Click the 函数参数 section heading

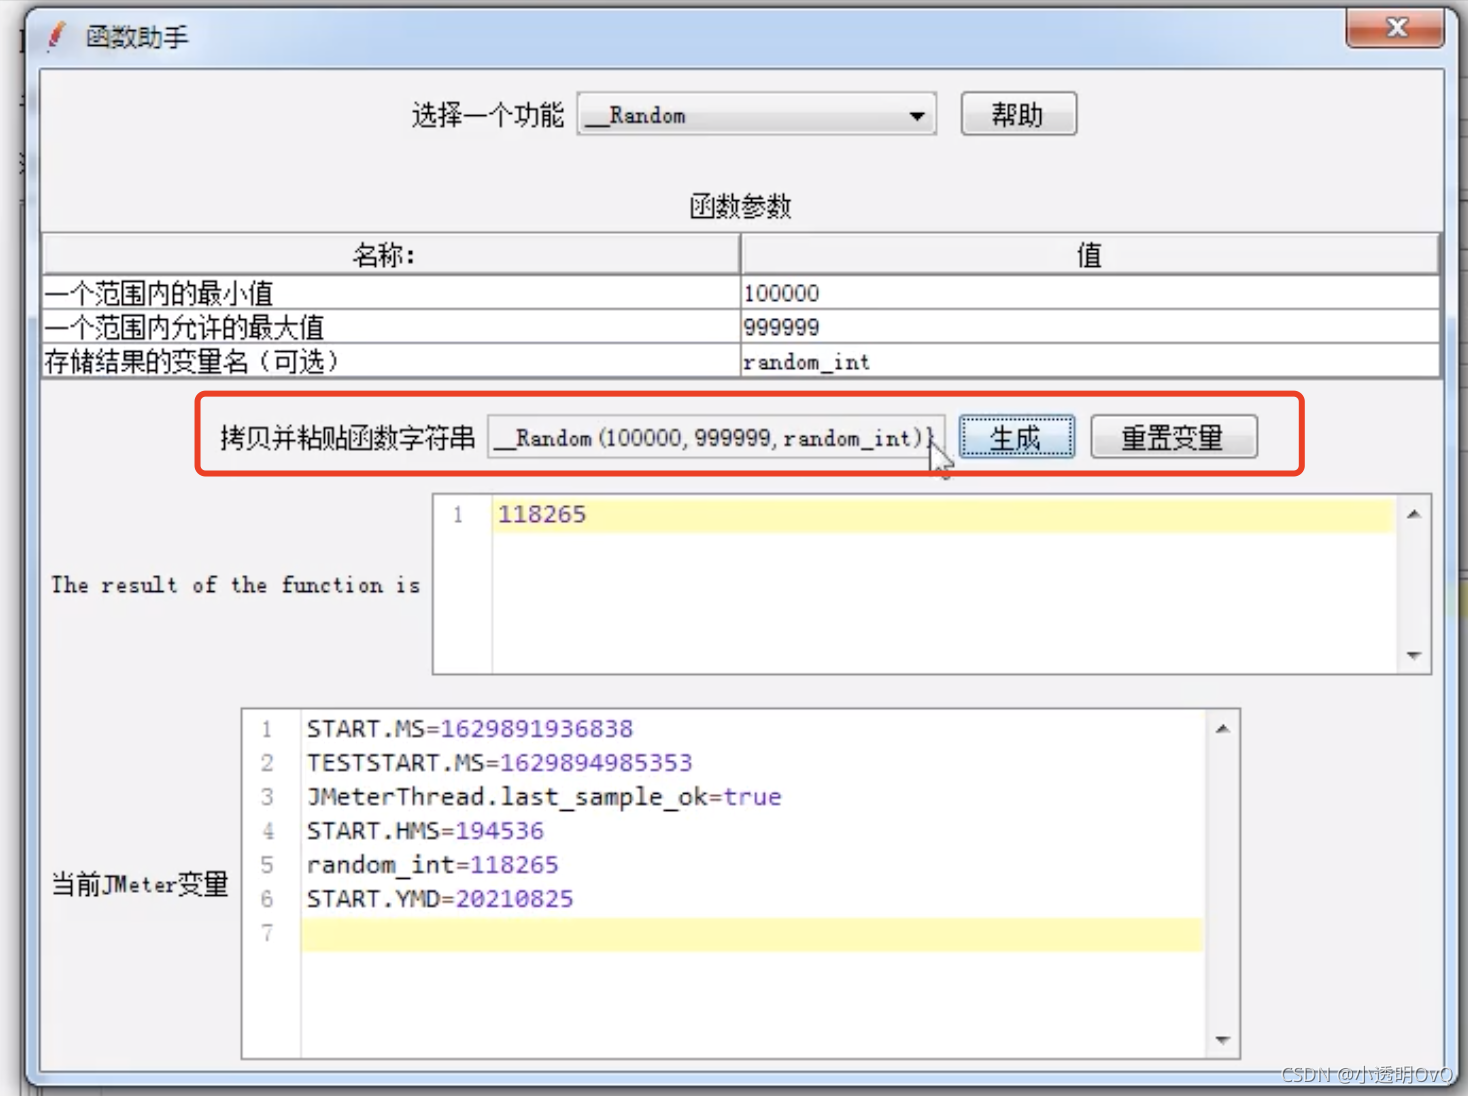click(741, 206)
